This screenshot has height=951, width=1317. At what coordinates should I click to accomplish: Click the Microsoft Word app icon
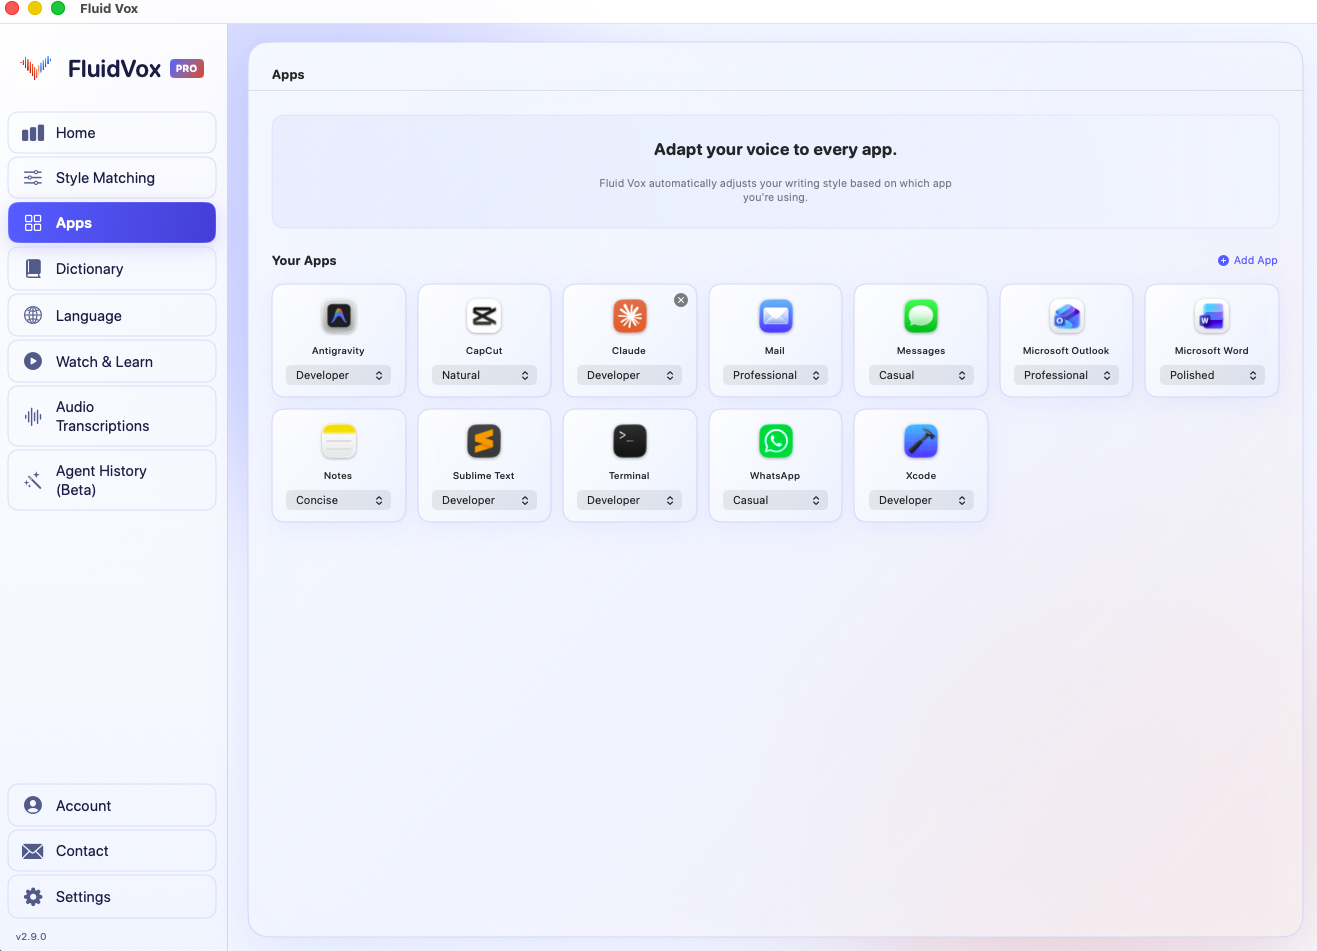coord(1212,316)
